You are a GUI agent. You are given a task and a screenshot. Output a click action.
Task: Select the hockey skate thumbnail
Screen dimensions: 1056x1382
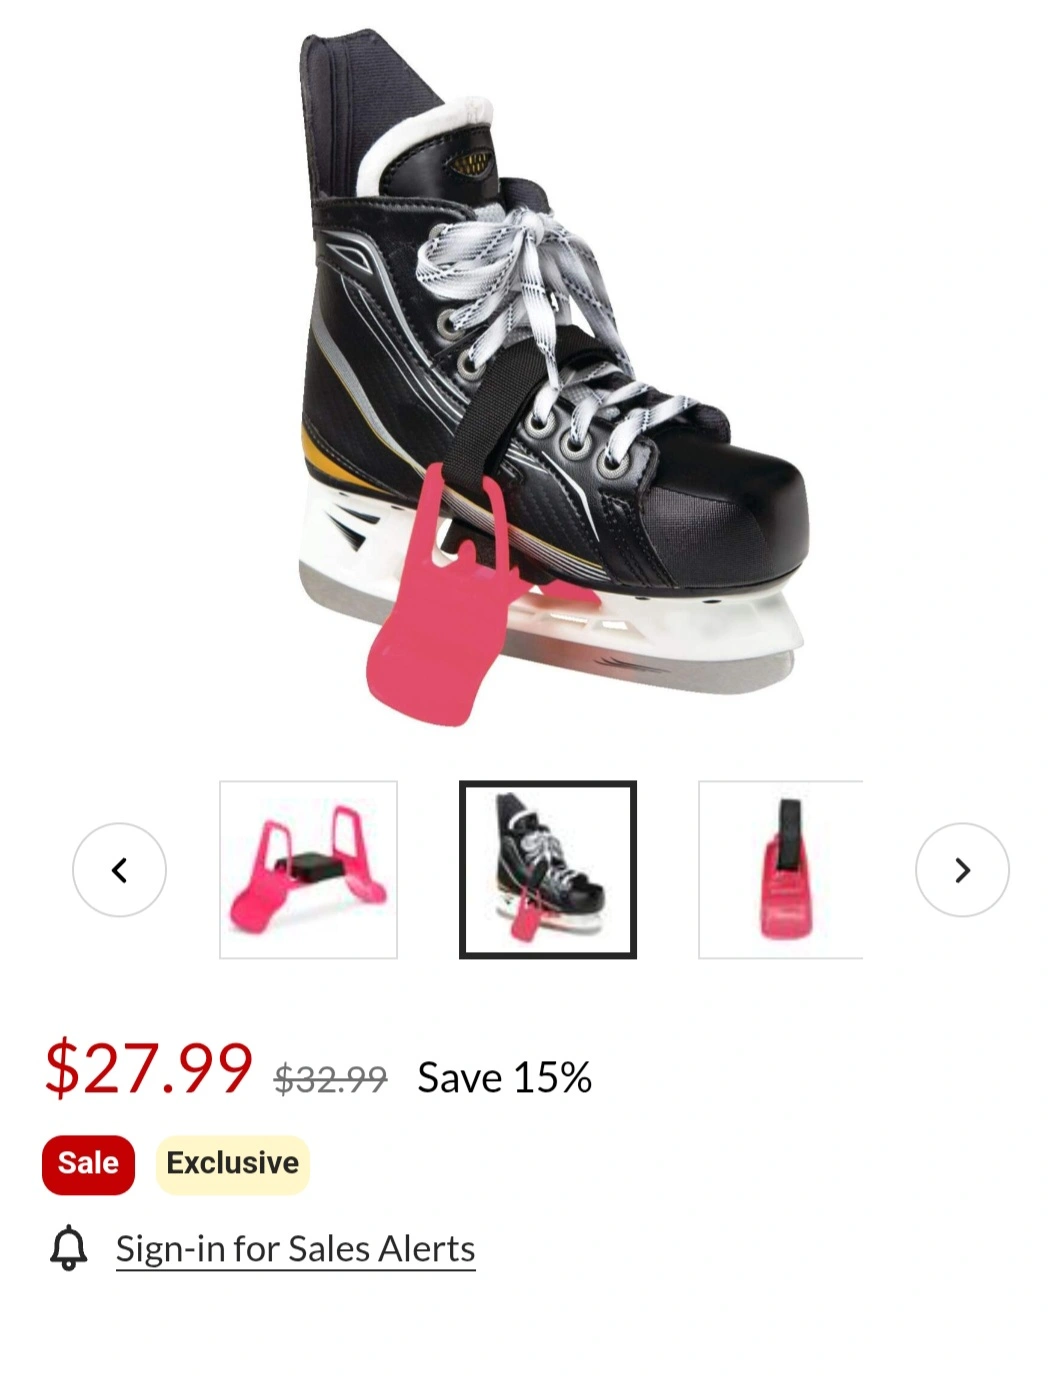point(548,869)
